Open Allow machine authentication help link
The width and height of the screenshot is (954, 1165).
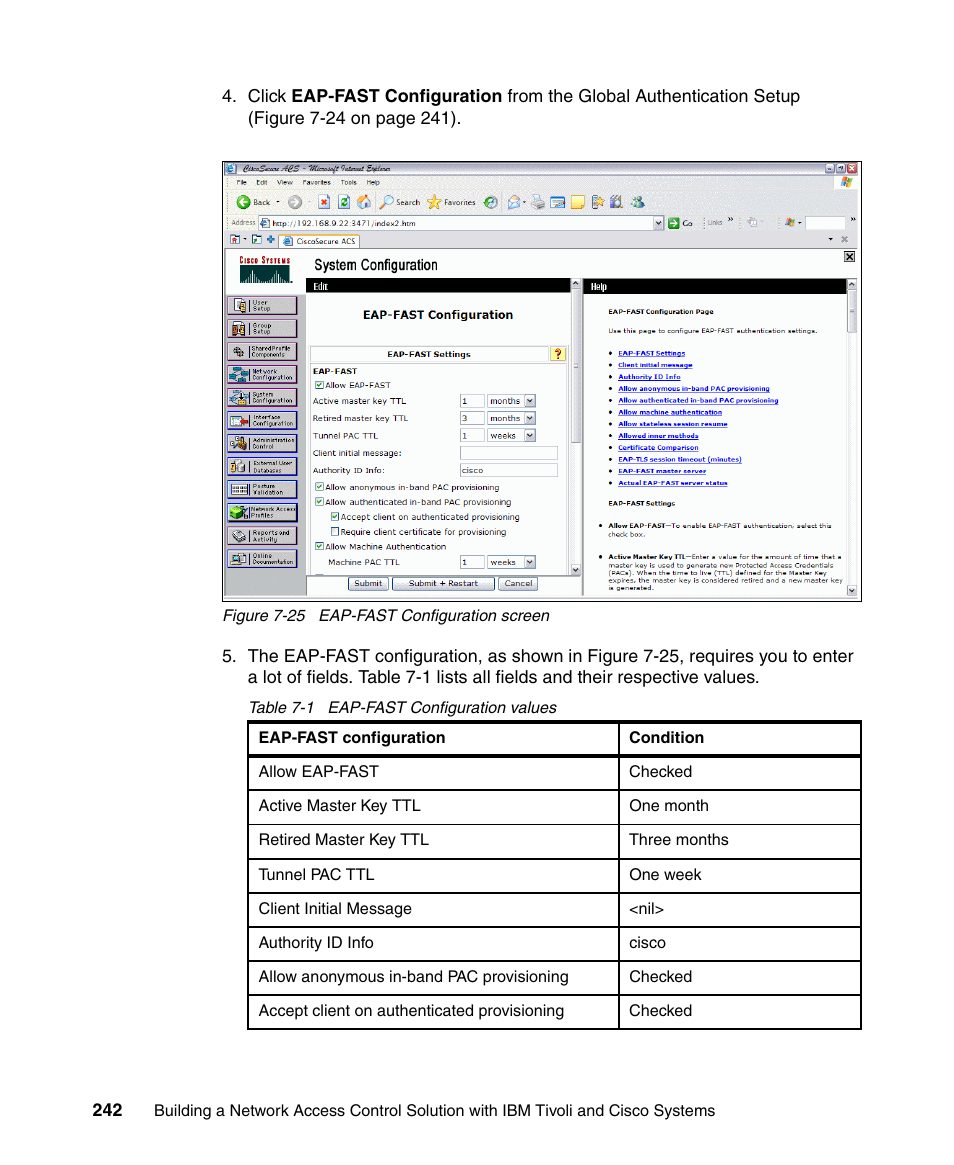point(670,412)
